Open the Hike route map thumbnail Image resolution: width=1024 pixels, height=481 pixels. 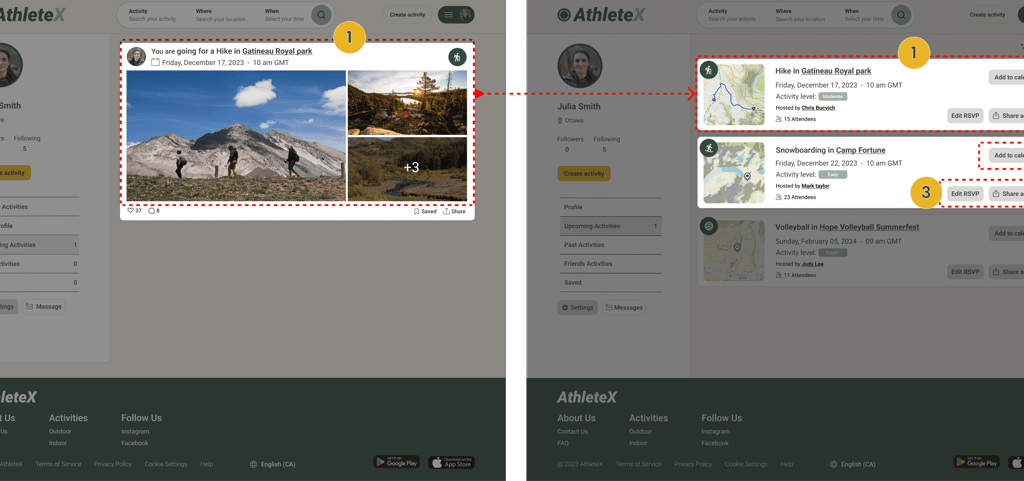[x=734, y=95]
